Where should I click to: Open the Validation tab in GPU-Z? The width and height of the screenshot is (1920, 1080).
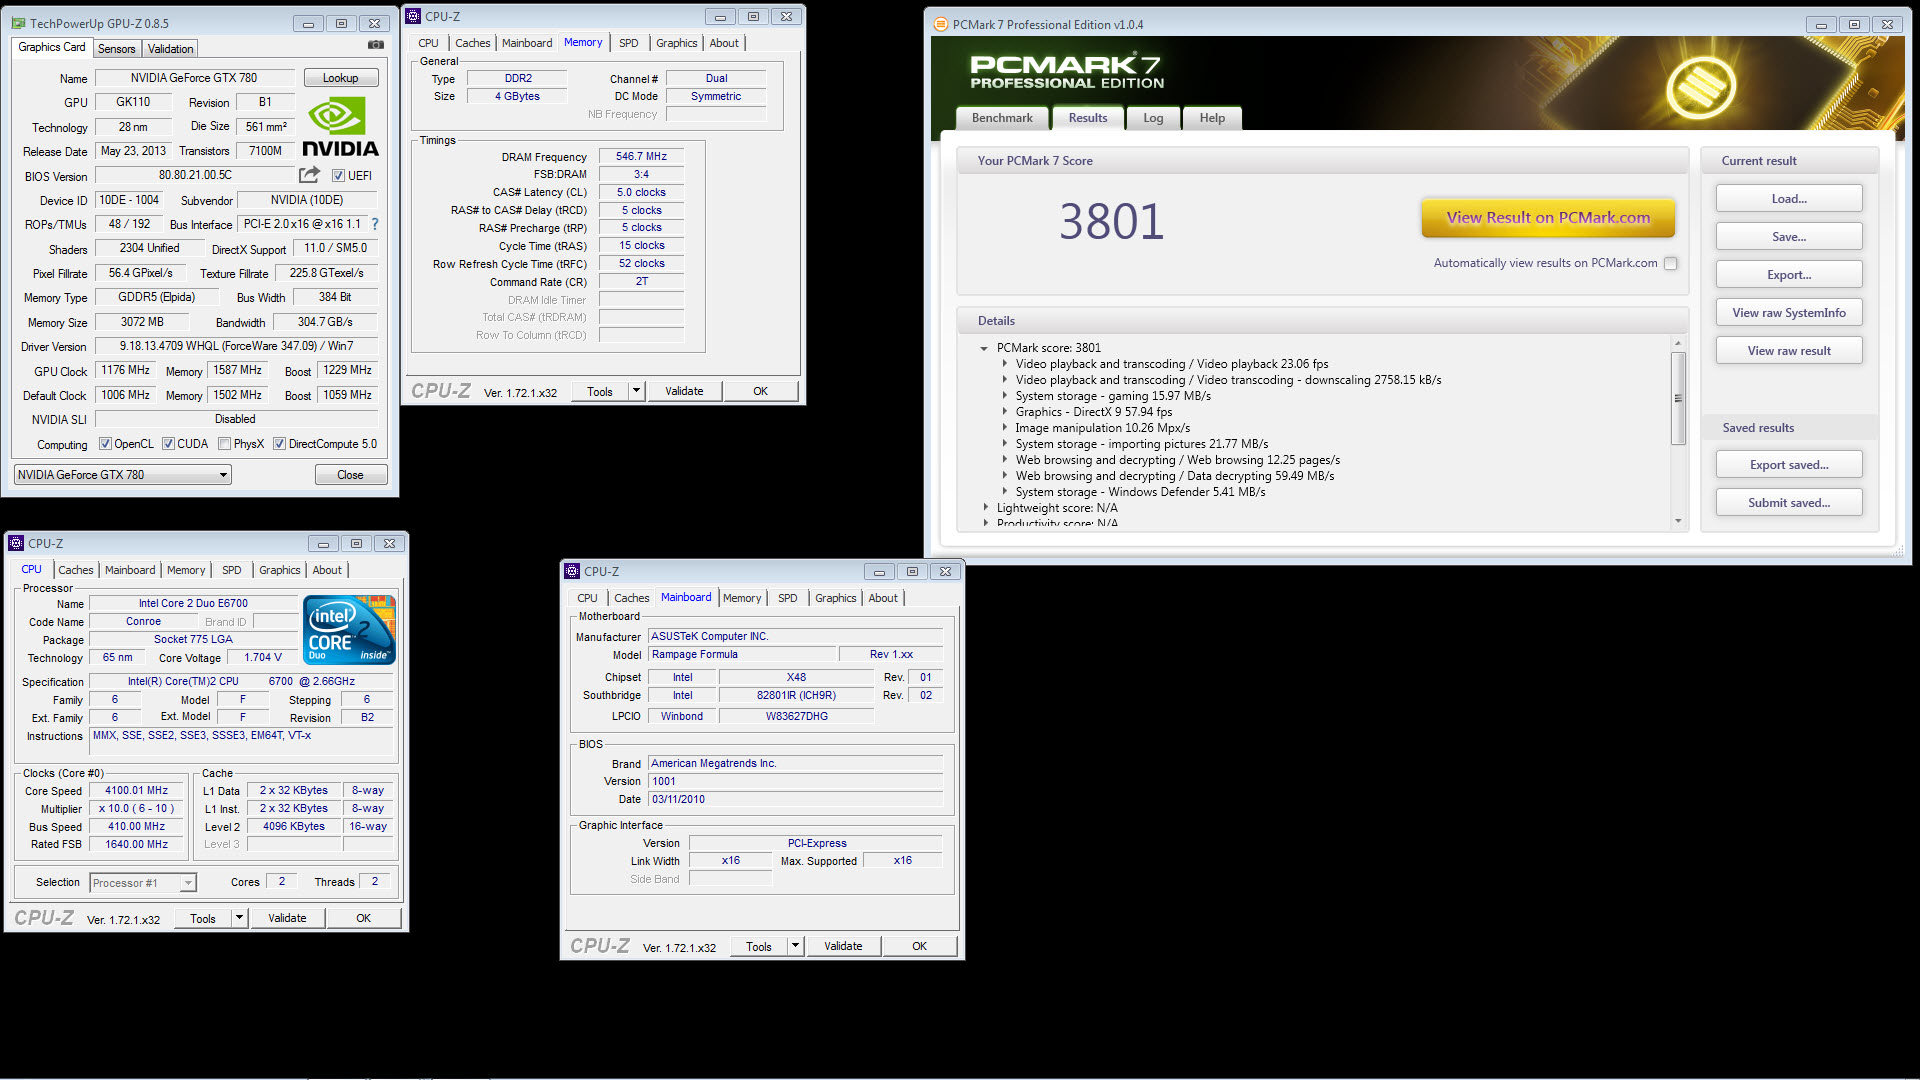pyautogui.click(x=170, y=49)
